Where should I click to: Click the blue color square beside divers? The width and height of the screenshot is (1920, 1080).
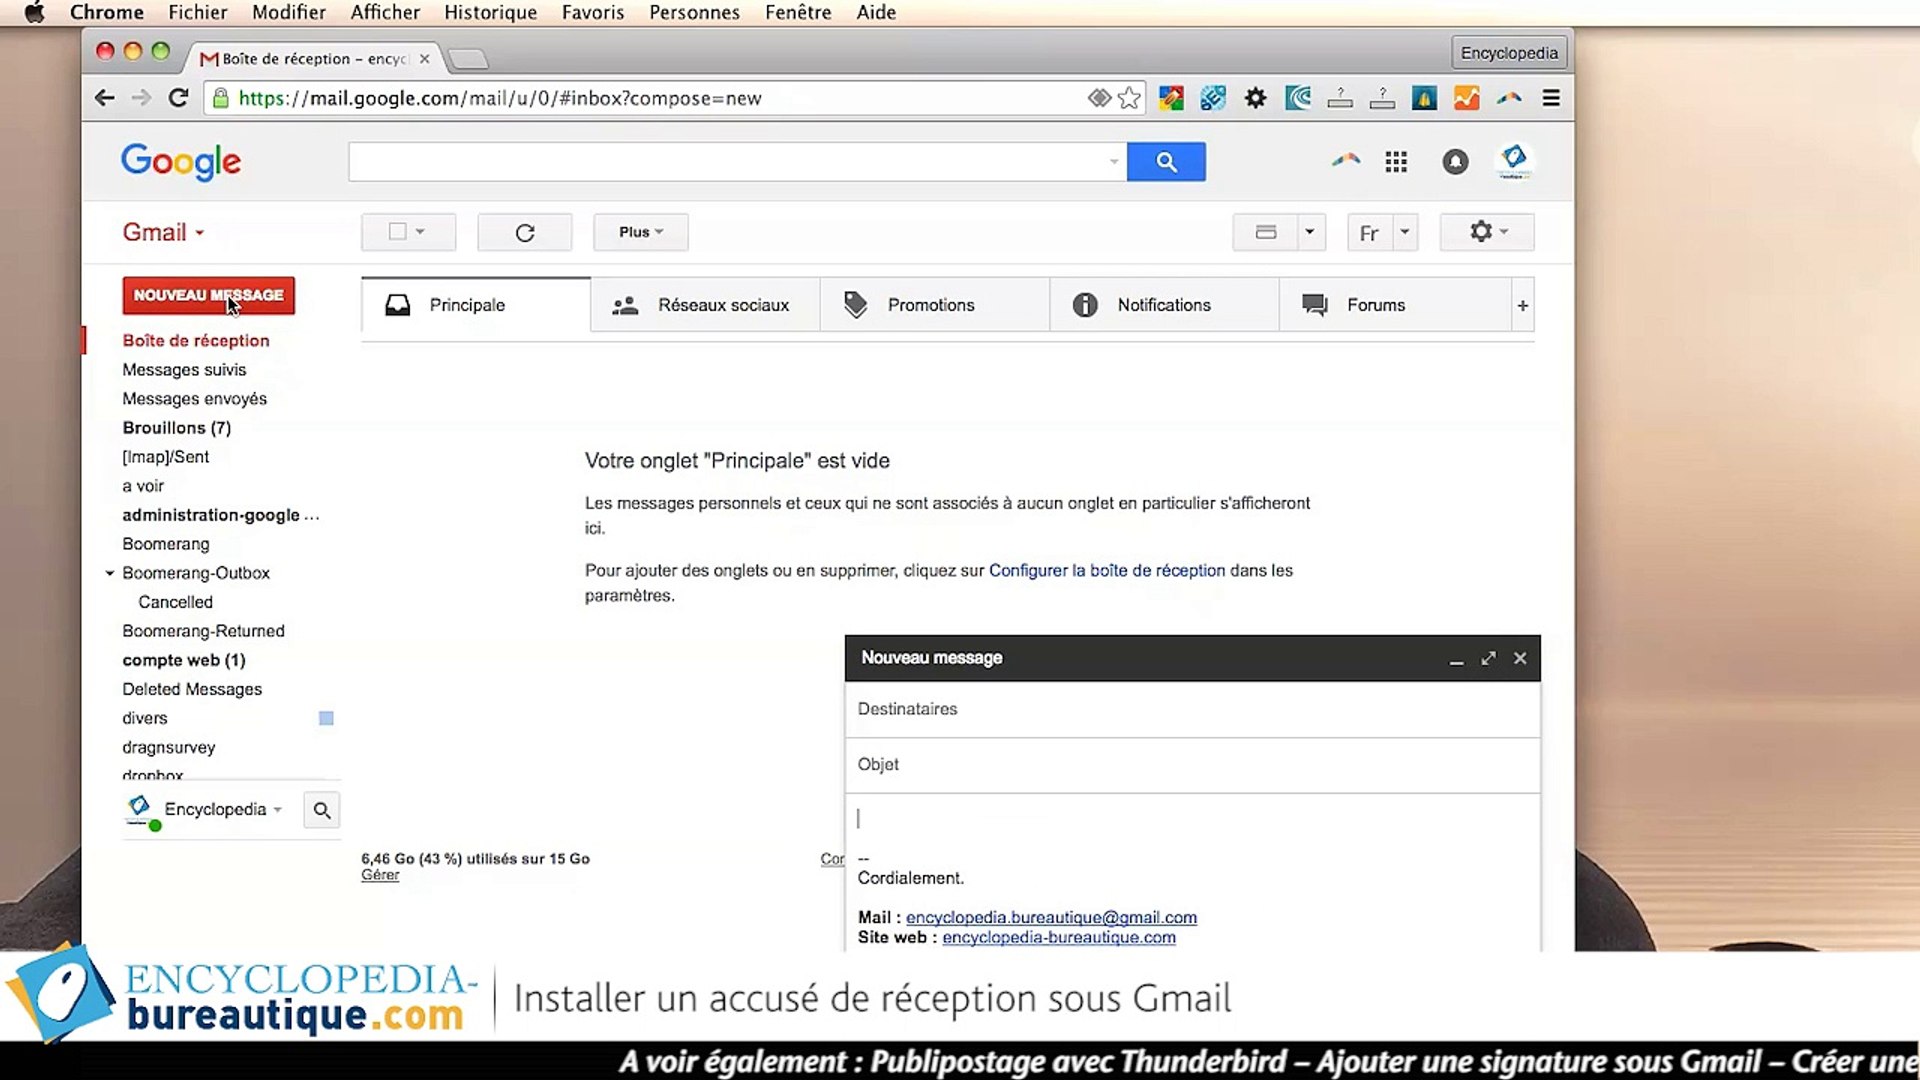326,718
